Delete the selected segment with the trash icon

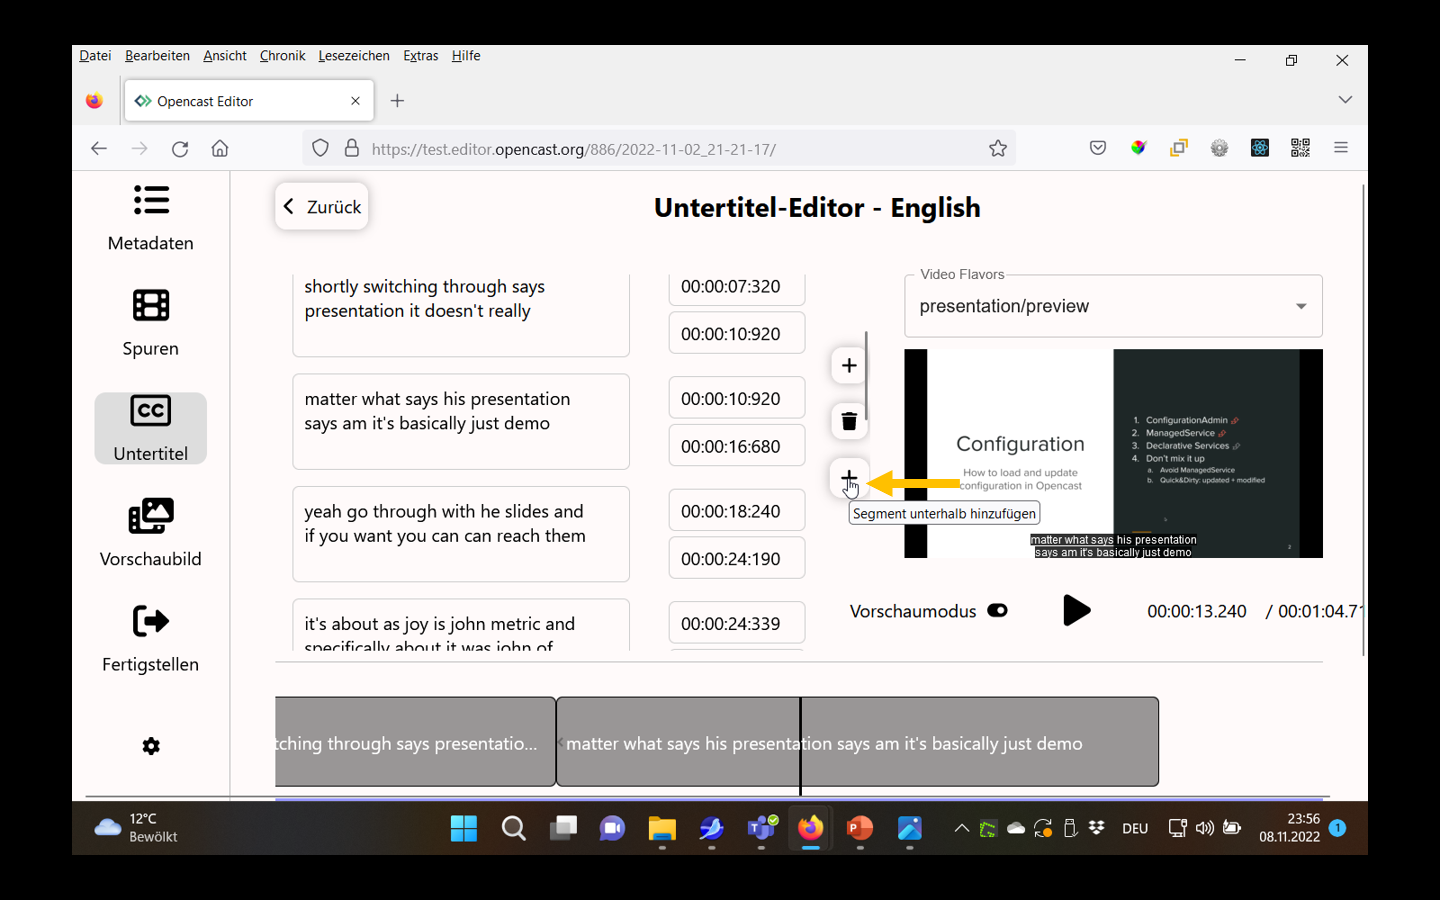(x=848, y=421)
